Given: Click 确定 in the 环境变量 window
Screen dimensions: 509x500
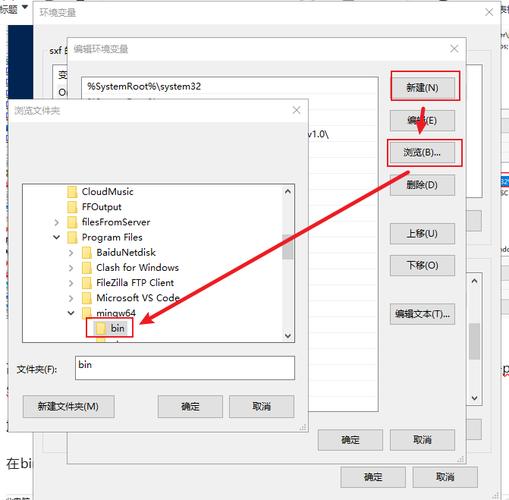Looking at the screenshot, I should (x=373, y=477).
